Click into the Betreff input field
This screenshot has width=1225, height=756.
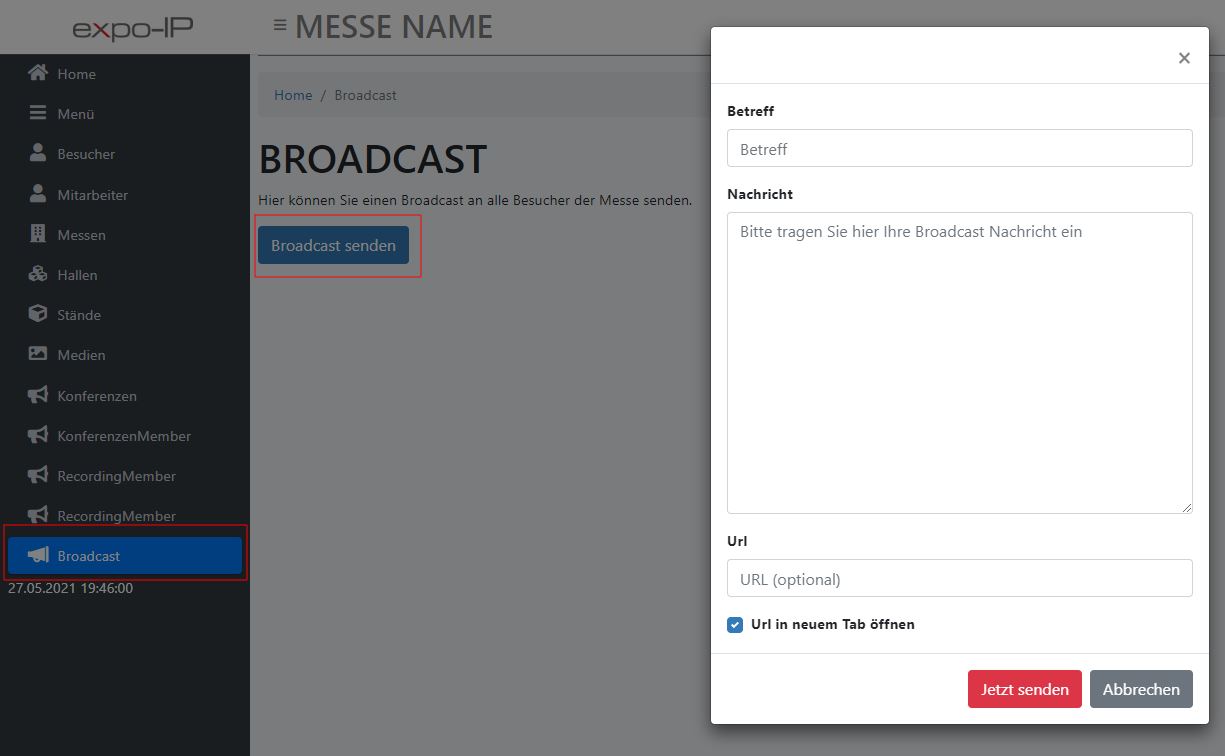(959, 148)
